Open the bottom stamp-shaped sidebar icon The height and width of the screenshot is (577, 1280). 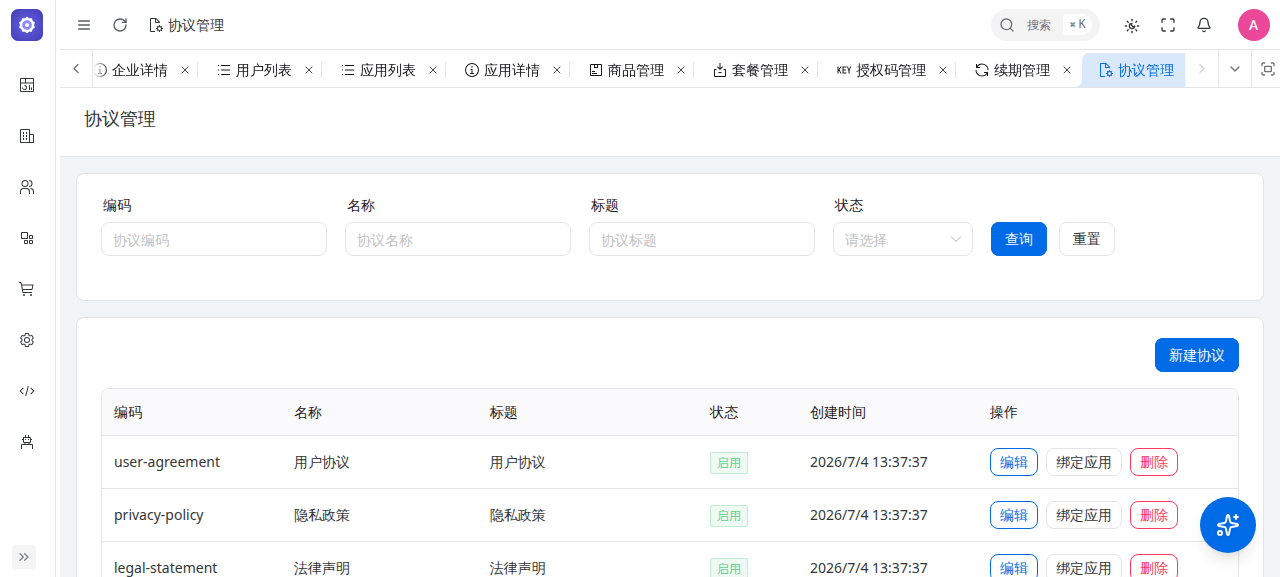coord(27,442)
